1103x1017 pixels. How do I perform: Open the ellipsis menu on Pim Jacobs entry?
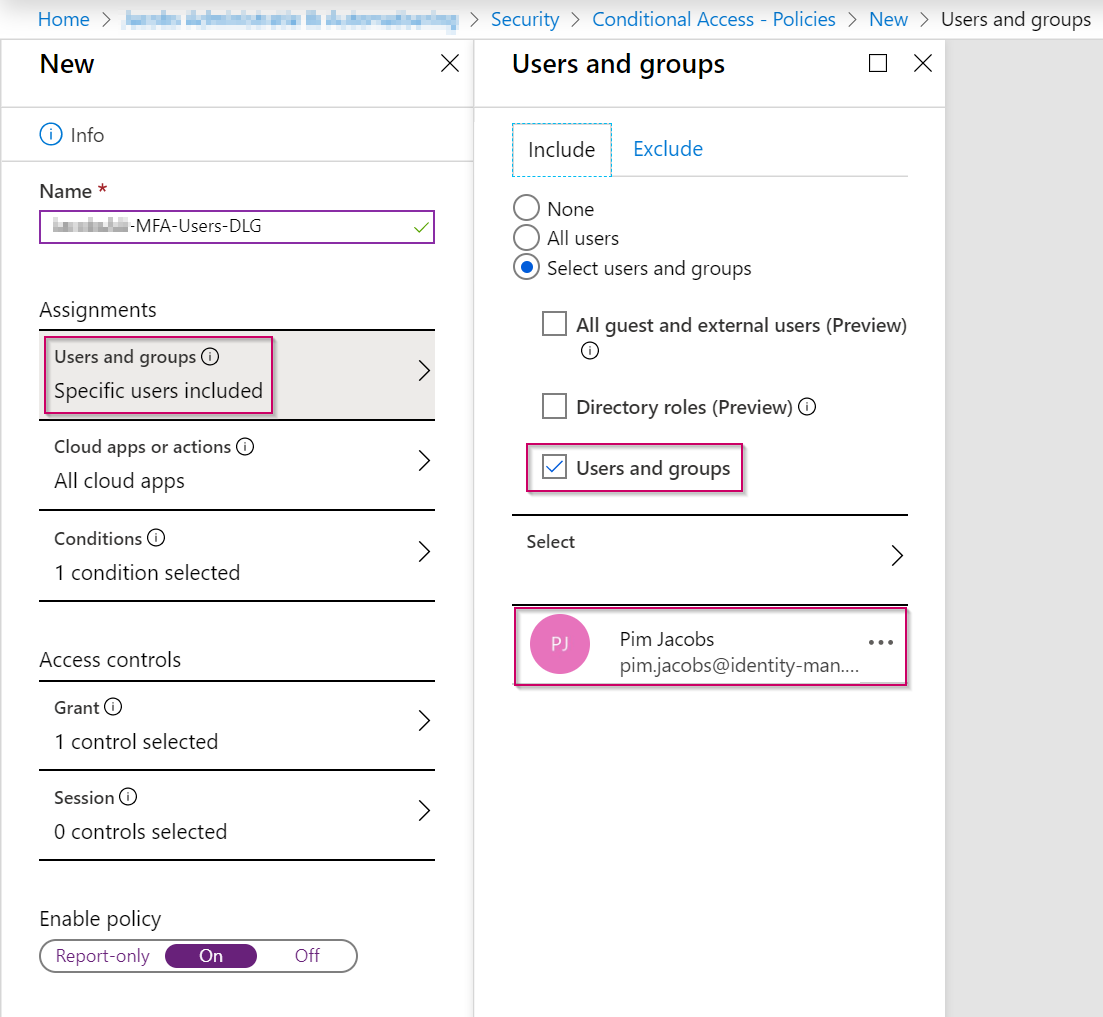click(881, 642)
